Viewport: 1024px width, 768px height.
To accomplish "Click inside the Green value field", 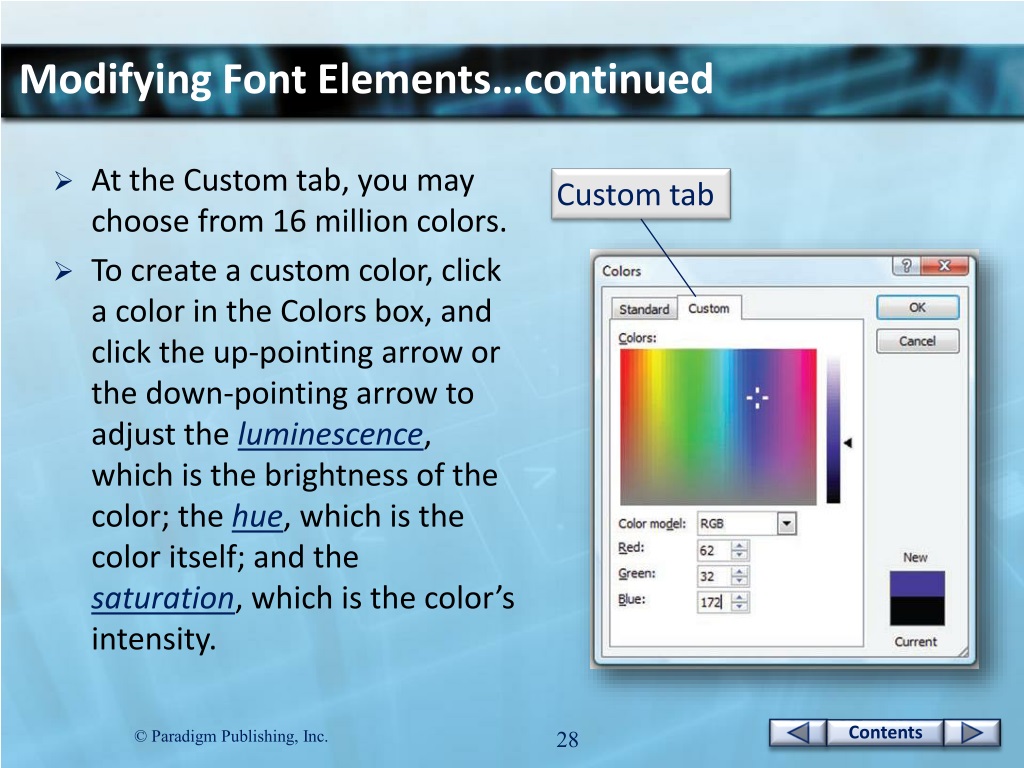I will point(713,576).
